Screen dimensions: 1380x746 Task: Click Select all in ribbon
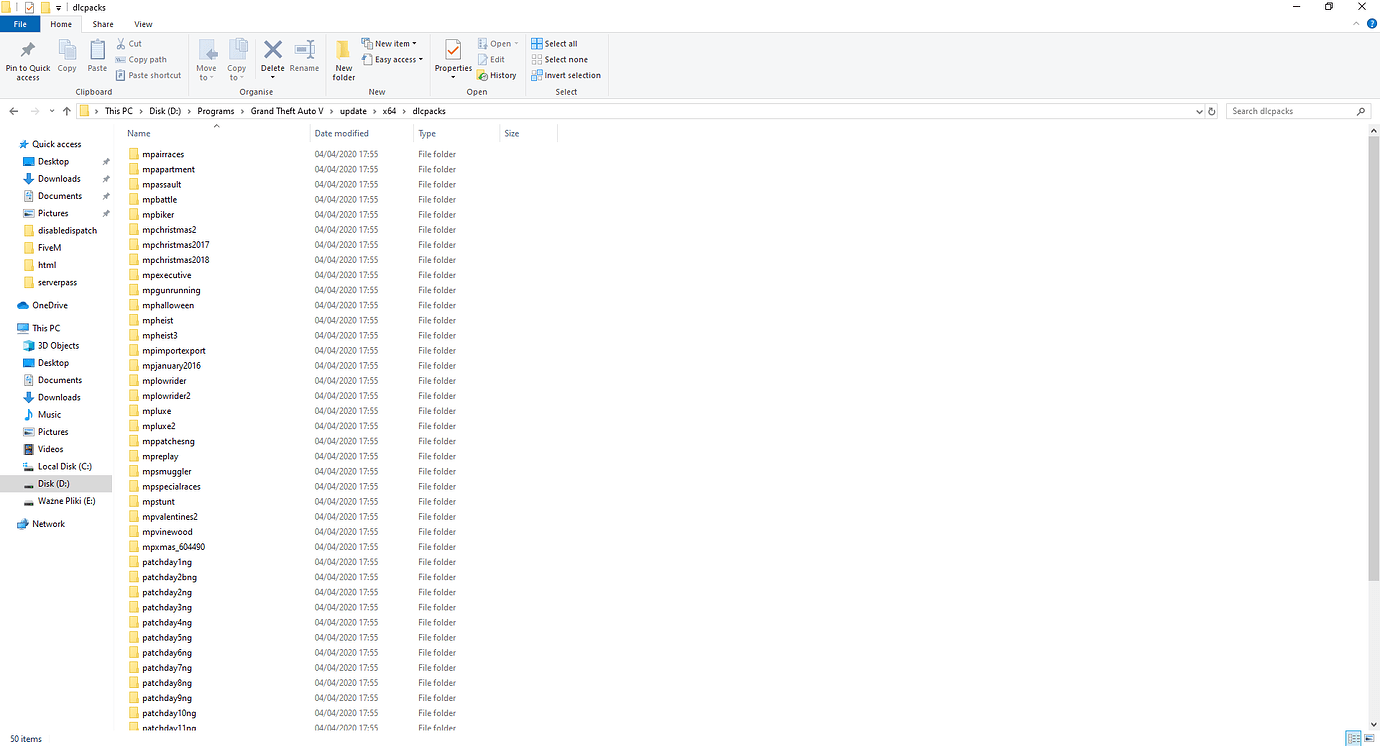(554, 44)
